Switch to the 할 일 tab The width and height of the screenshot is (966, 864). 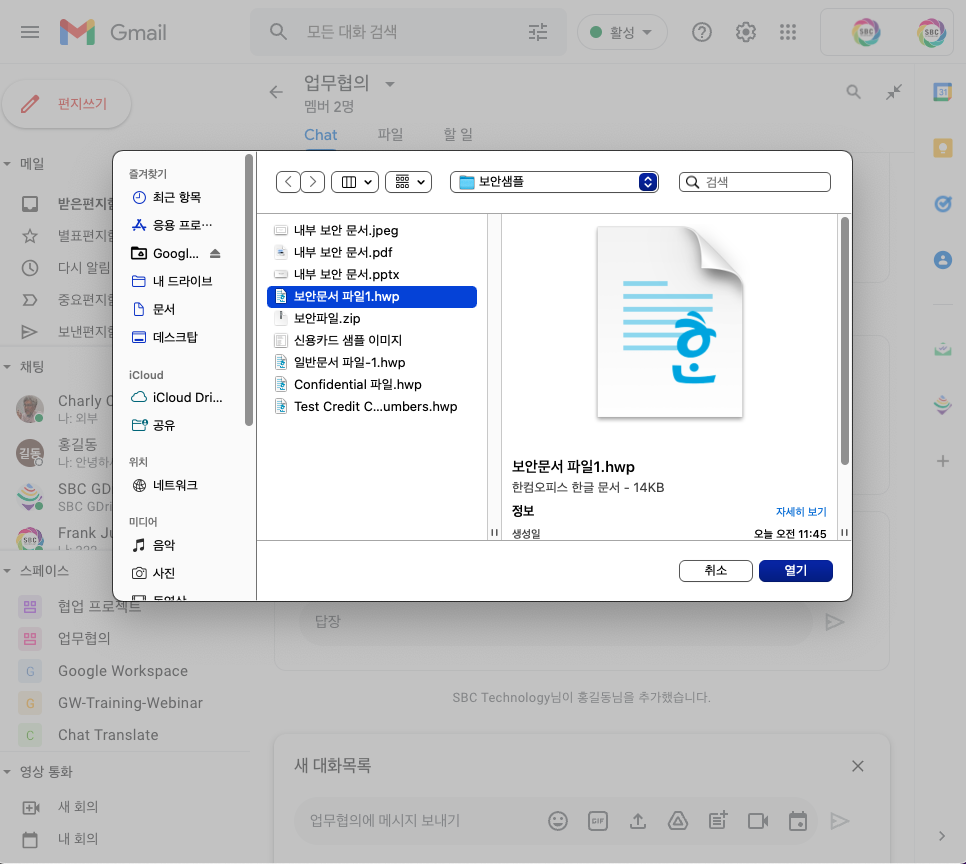pos(458,135)
